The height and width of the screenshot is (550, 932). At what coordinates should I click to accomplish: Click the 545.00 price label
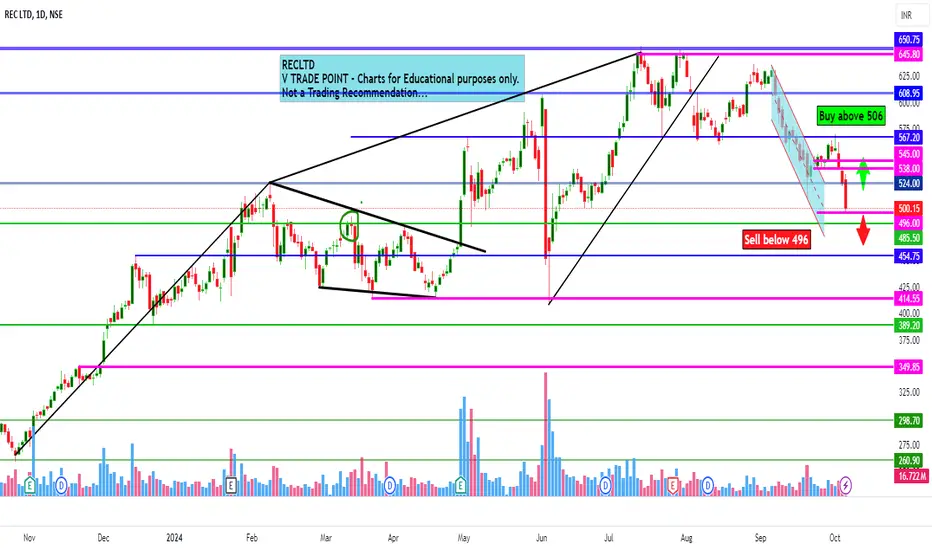pyautogui.click(x=909, y=154)
